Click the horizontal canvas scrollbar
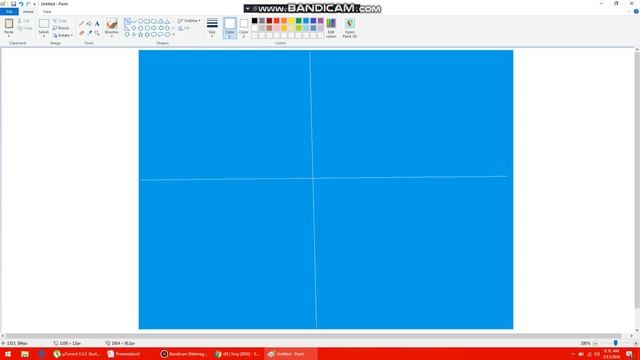This screenshot has width=640, height=360. [313, 336]
